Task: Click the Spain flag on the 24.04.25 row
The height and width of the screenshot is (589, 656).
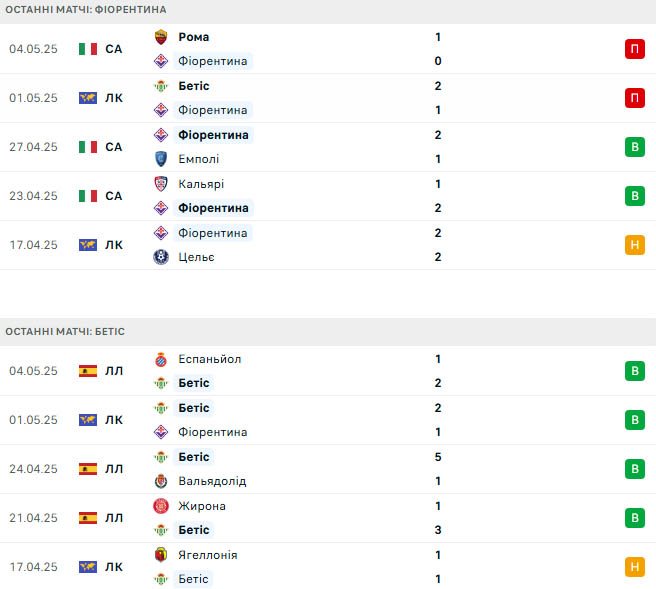Action: 88,469
